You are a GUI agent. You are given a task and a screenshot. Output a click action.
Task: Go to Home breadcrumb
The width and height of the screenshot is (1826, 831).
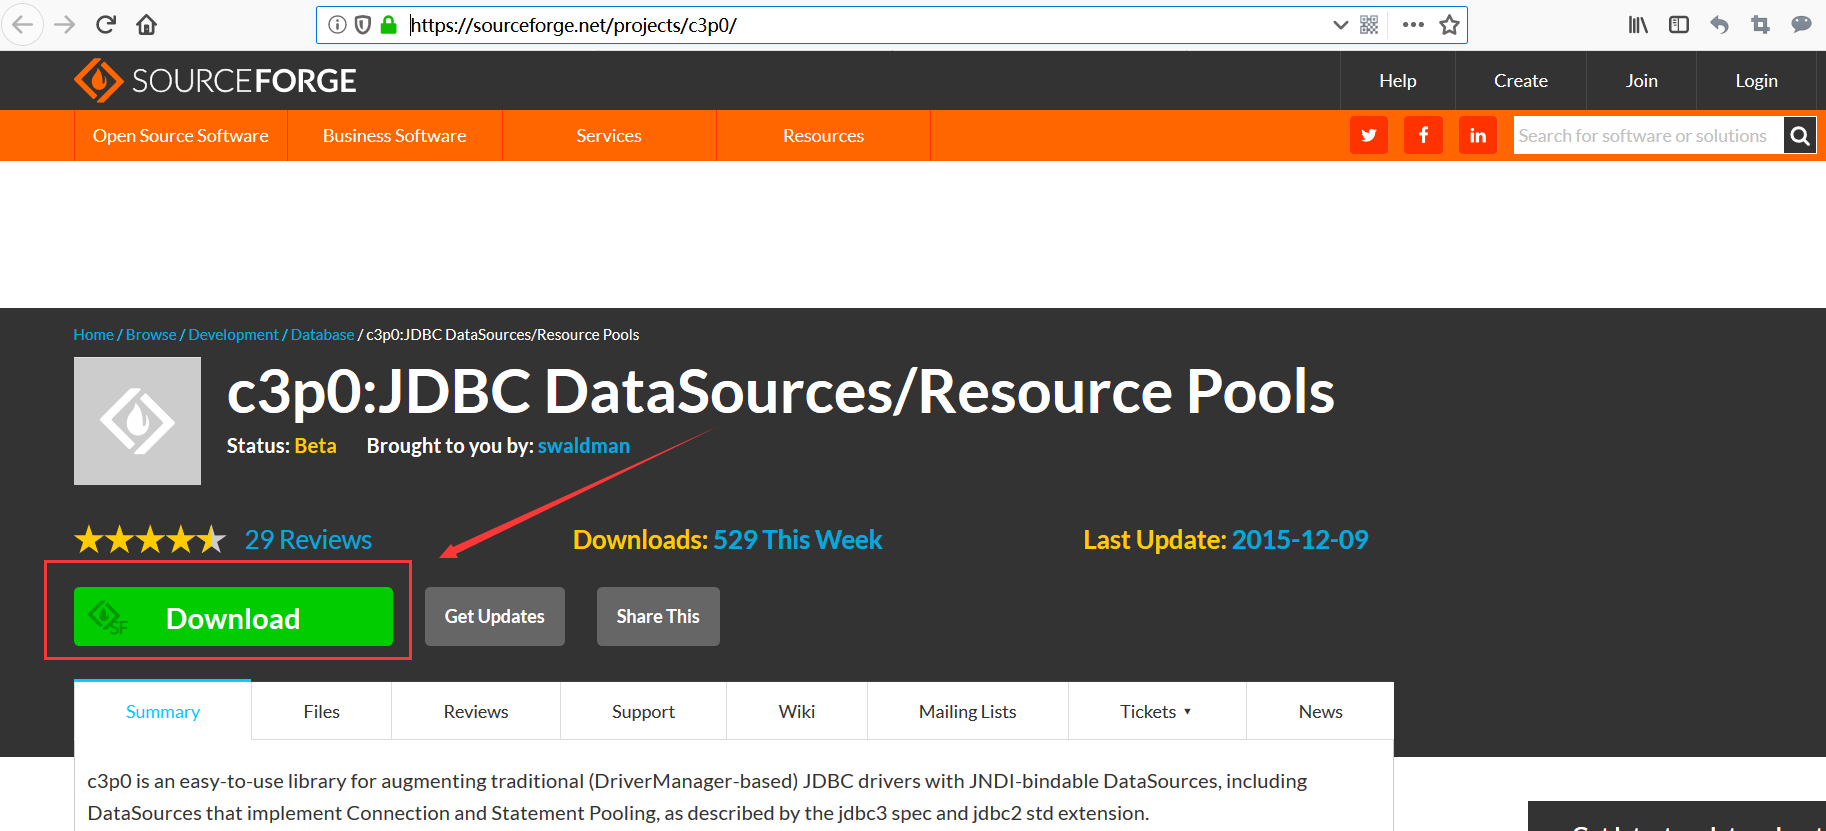point(94,335)
